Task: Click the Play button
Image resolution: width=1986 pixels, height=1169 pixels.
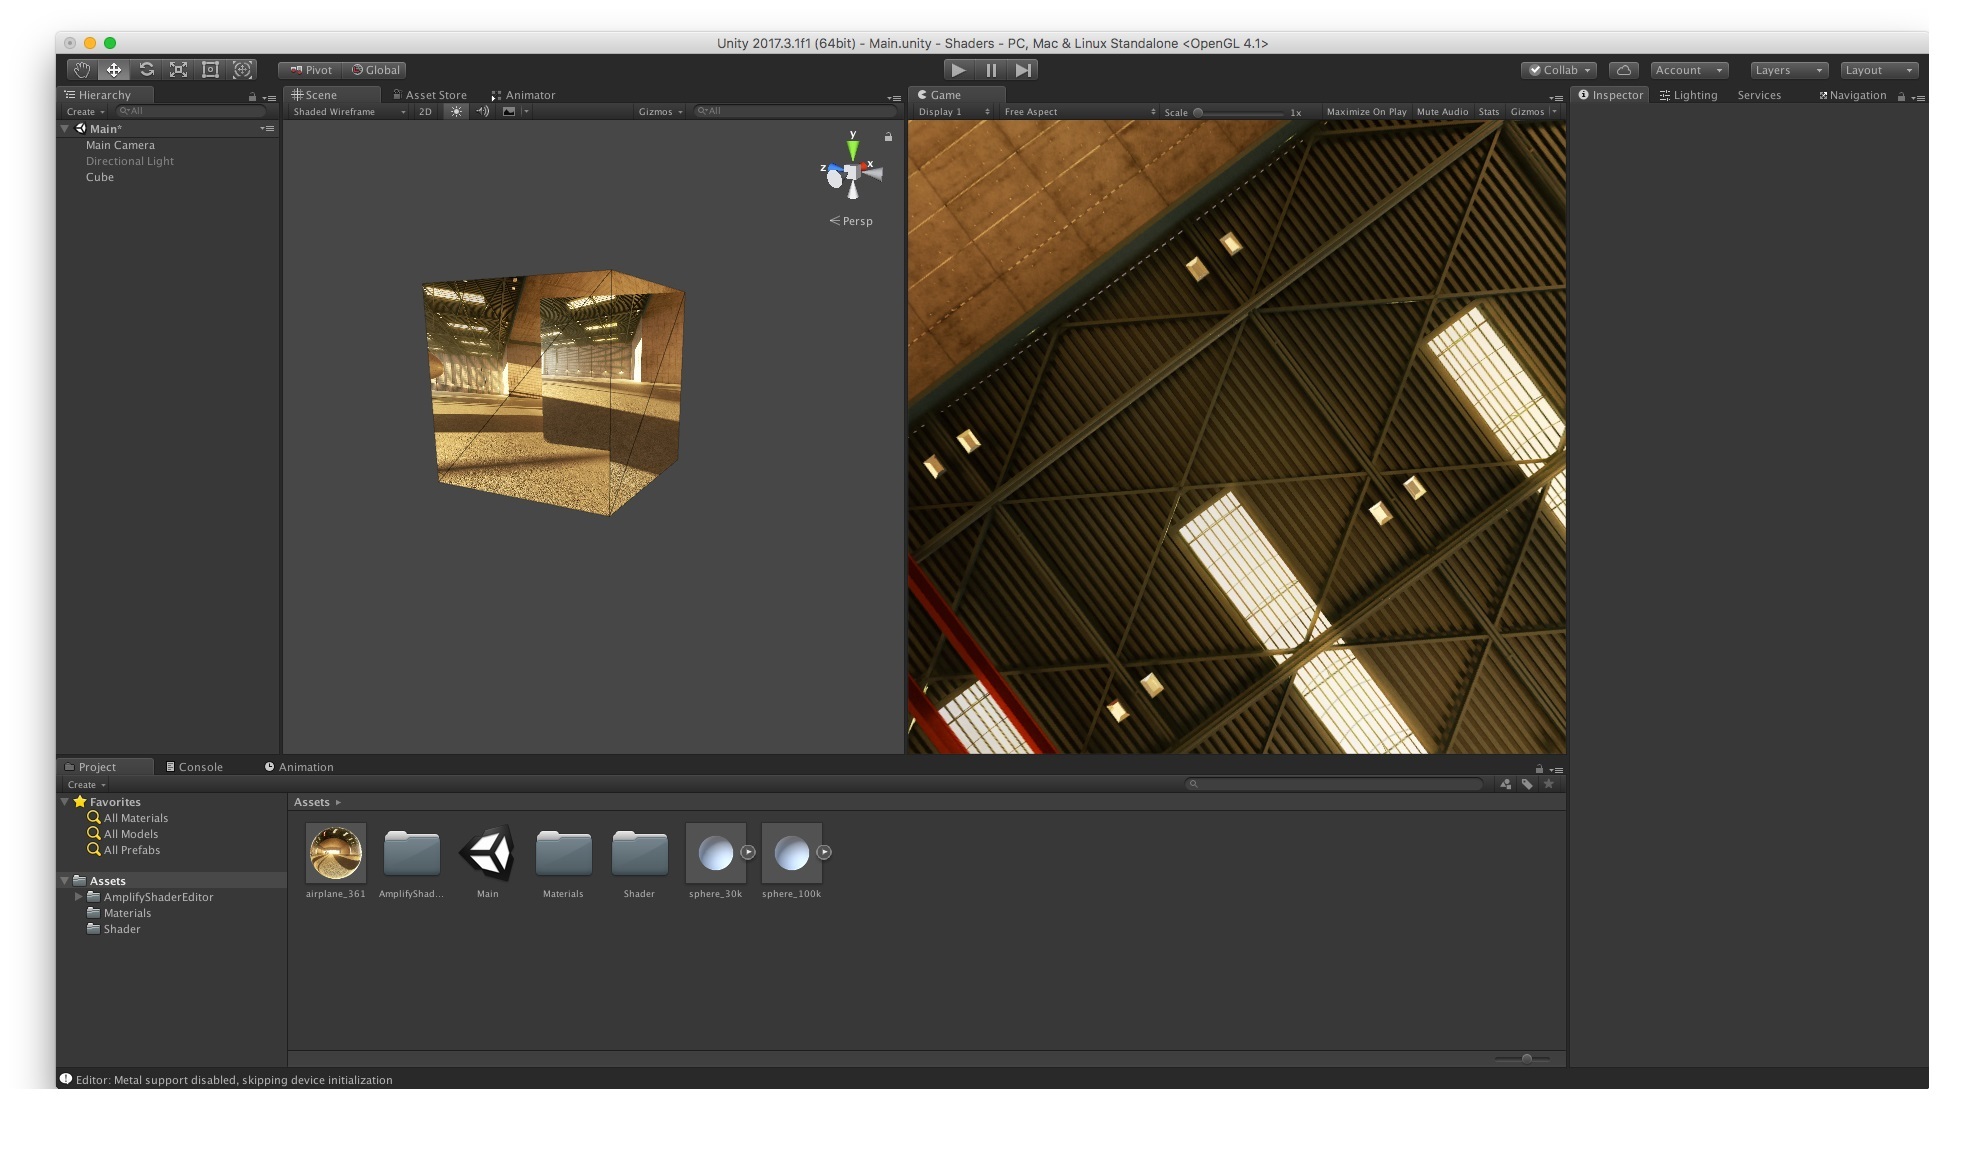Action: 957,69
